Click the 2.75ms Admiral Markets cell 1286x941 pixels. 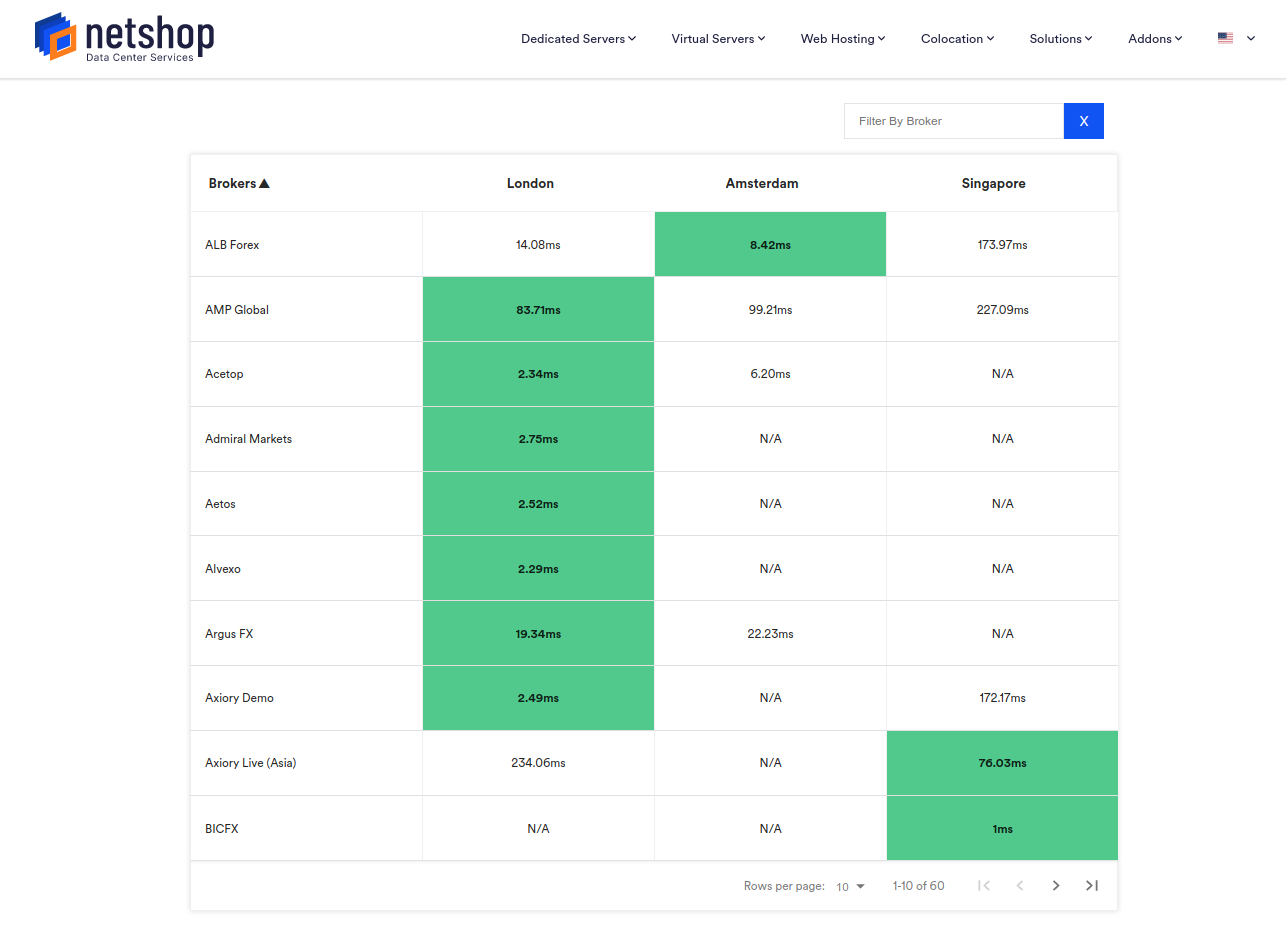click(x=538, y=439)
